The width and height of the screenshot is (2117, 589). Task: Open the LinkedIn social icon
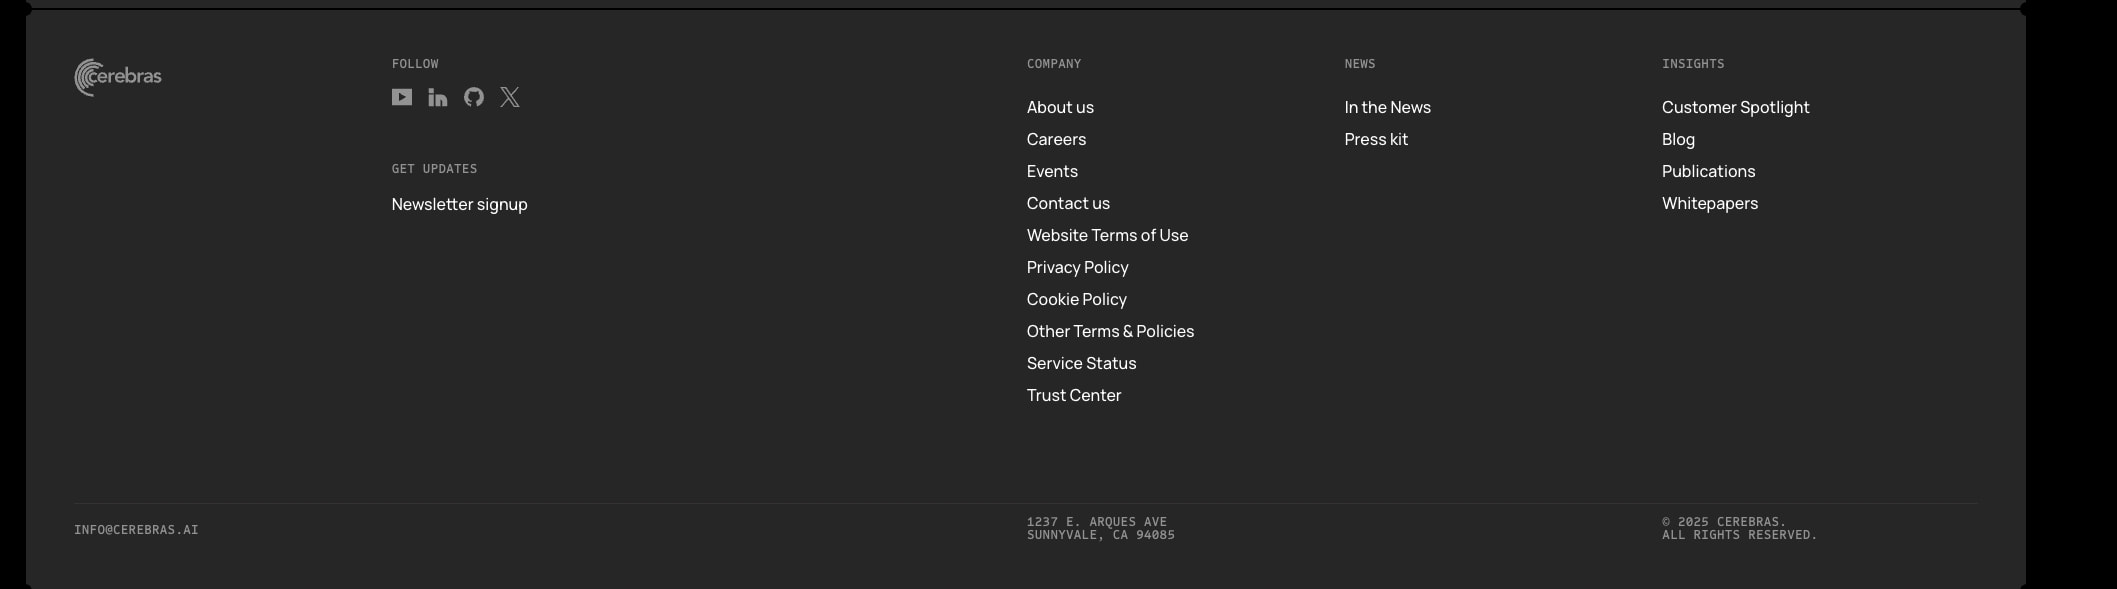tap(438, 97)
